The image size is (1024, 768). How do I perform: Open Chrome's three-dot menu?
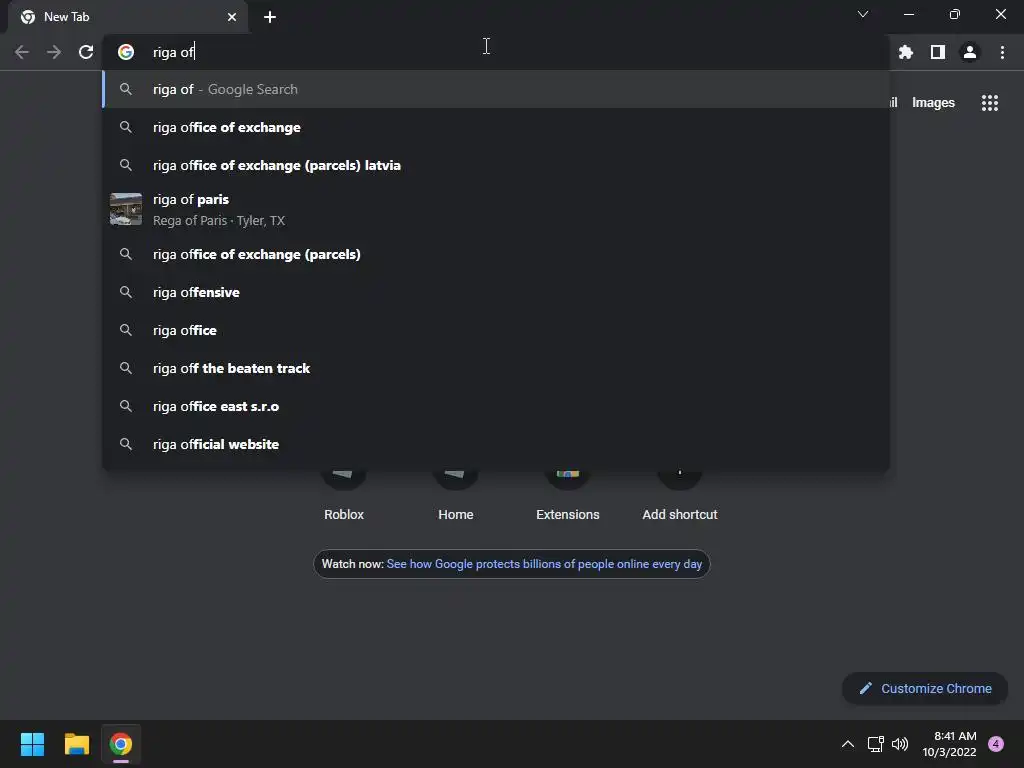tap(1002, 52)
